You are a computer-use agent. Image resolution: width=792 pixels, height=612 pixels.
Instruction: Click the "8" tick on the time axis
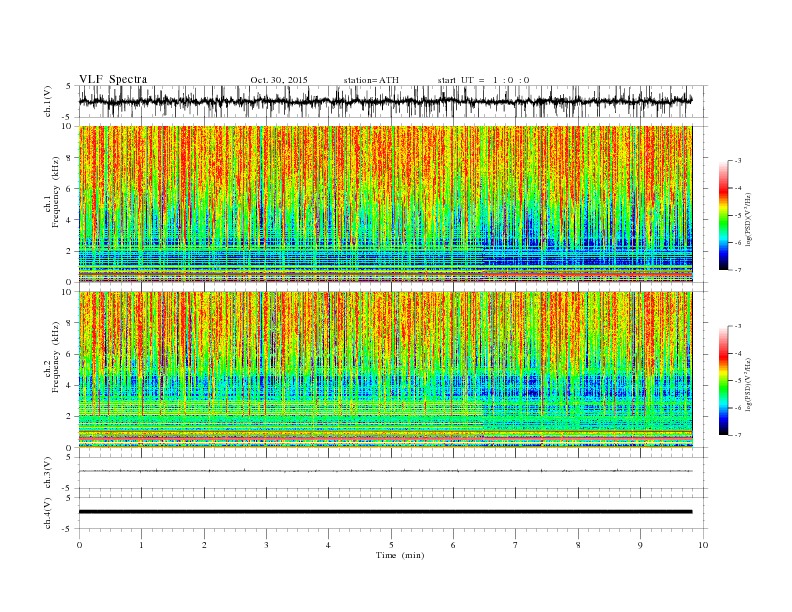578,545
